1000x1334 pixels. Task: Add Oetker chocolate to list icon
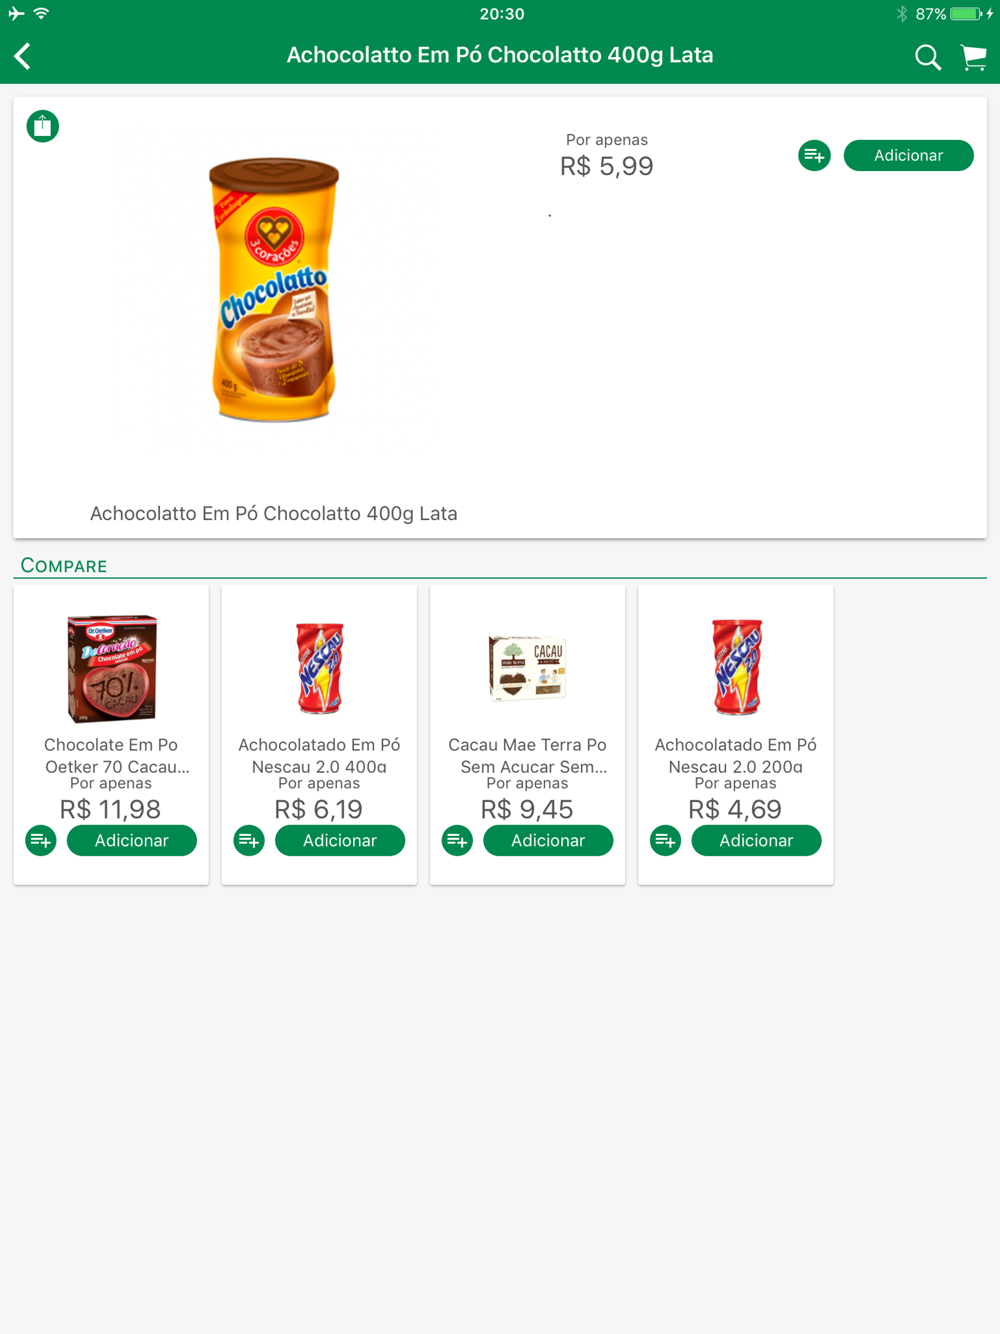41,840
